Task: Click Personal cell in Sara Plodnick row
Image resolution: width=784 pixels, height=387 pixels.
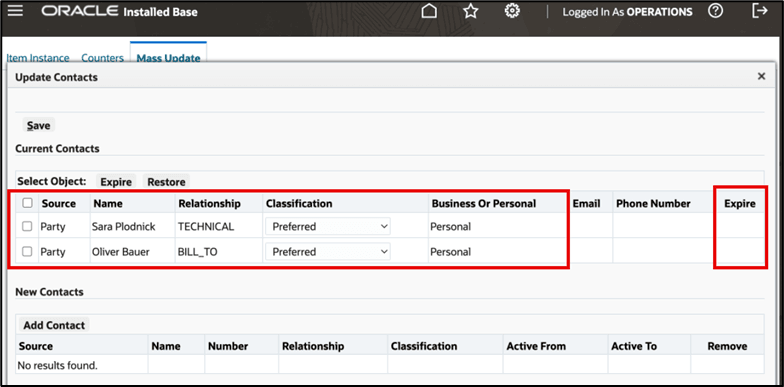Action: 450,226
